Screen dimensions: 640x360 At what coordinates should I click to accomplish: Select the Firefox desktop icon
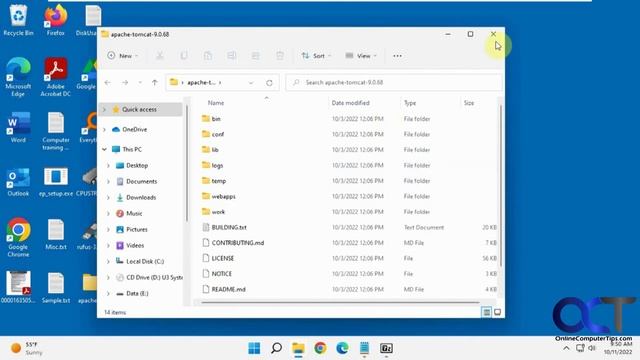(x=56, y=21)
